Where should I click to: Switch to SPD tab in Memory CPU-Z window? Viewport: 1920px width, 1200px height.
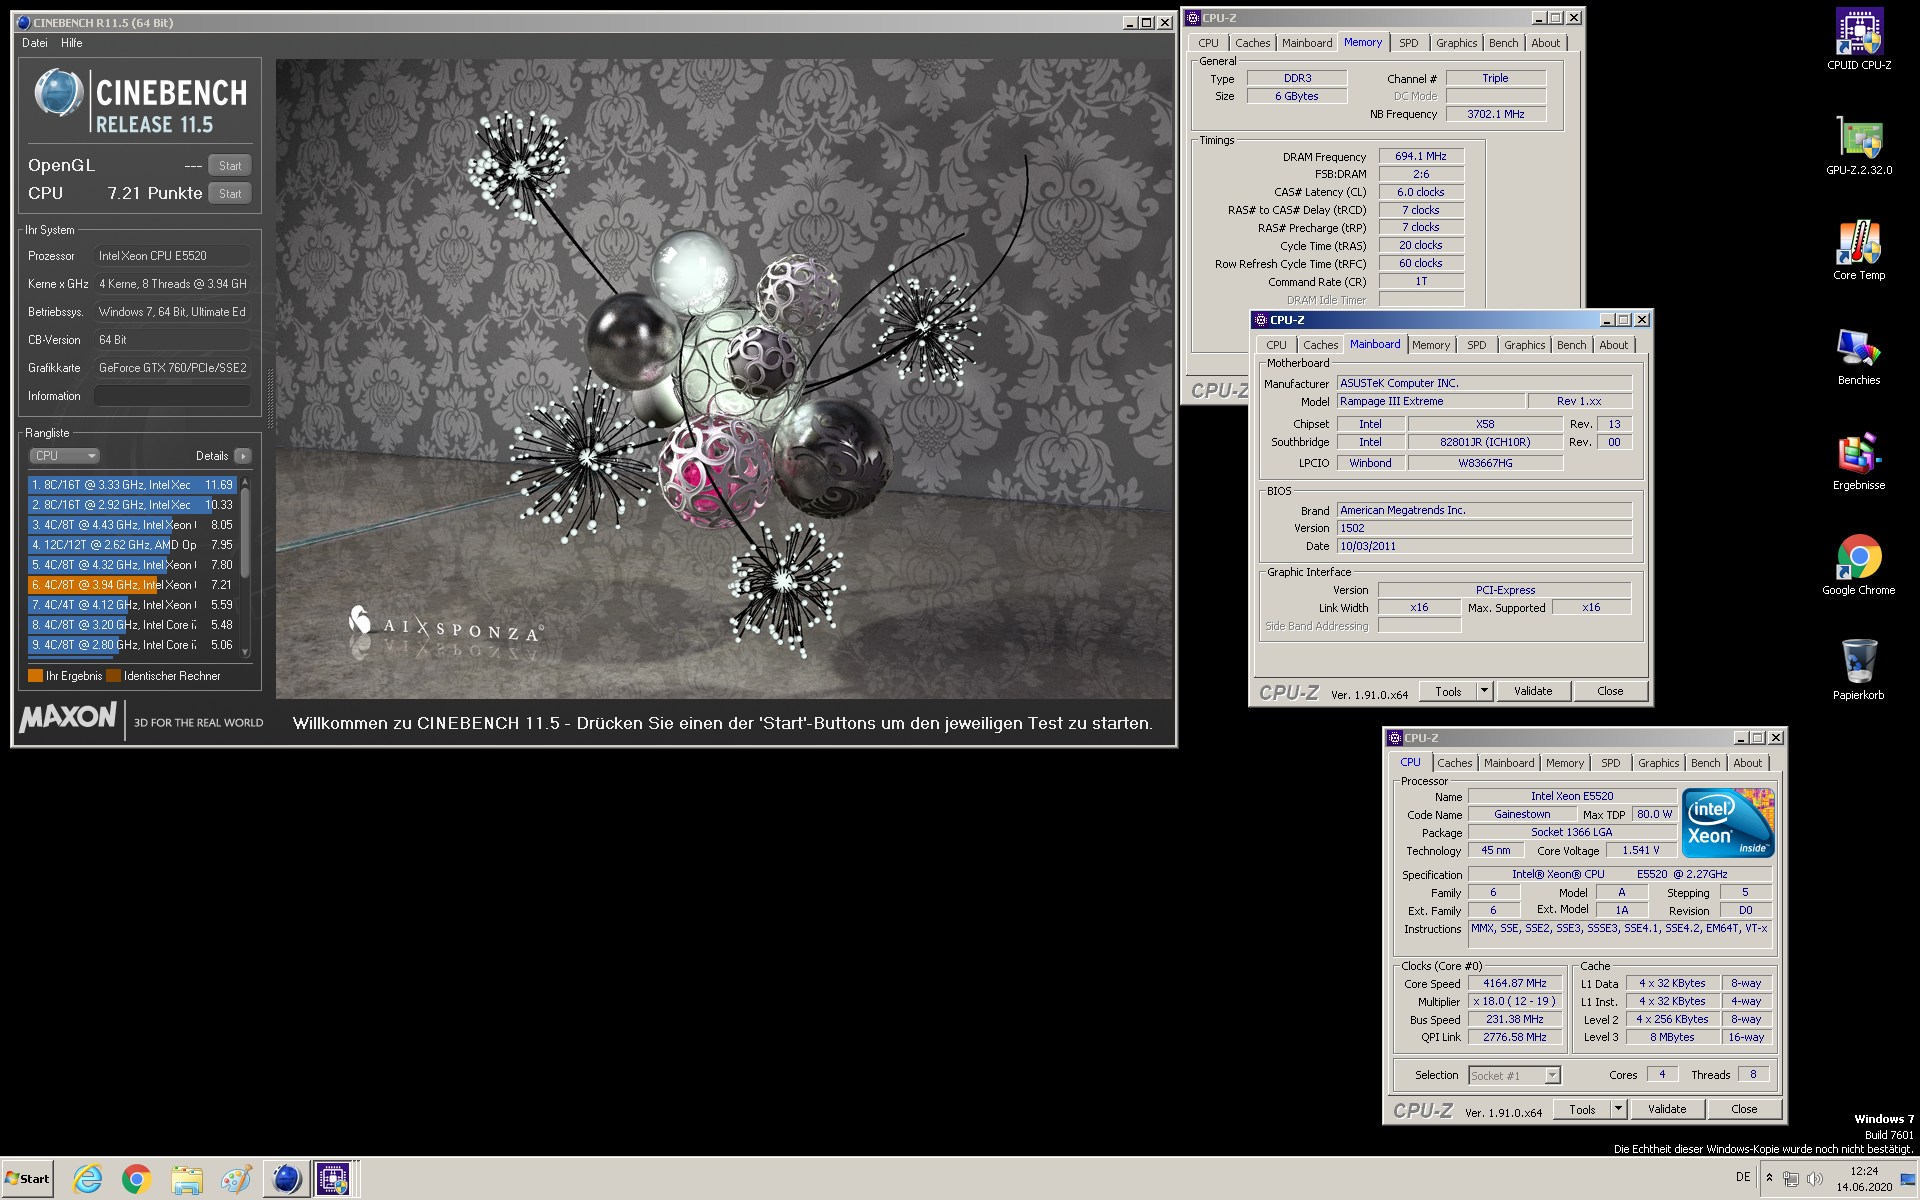click(1408, 43)
